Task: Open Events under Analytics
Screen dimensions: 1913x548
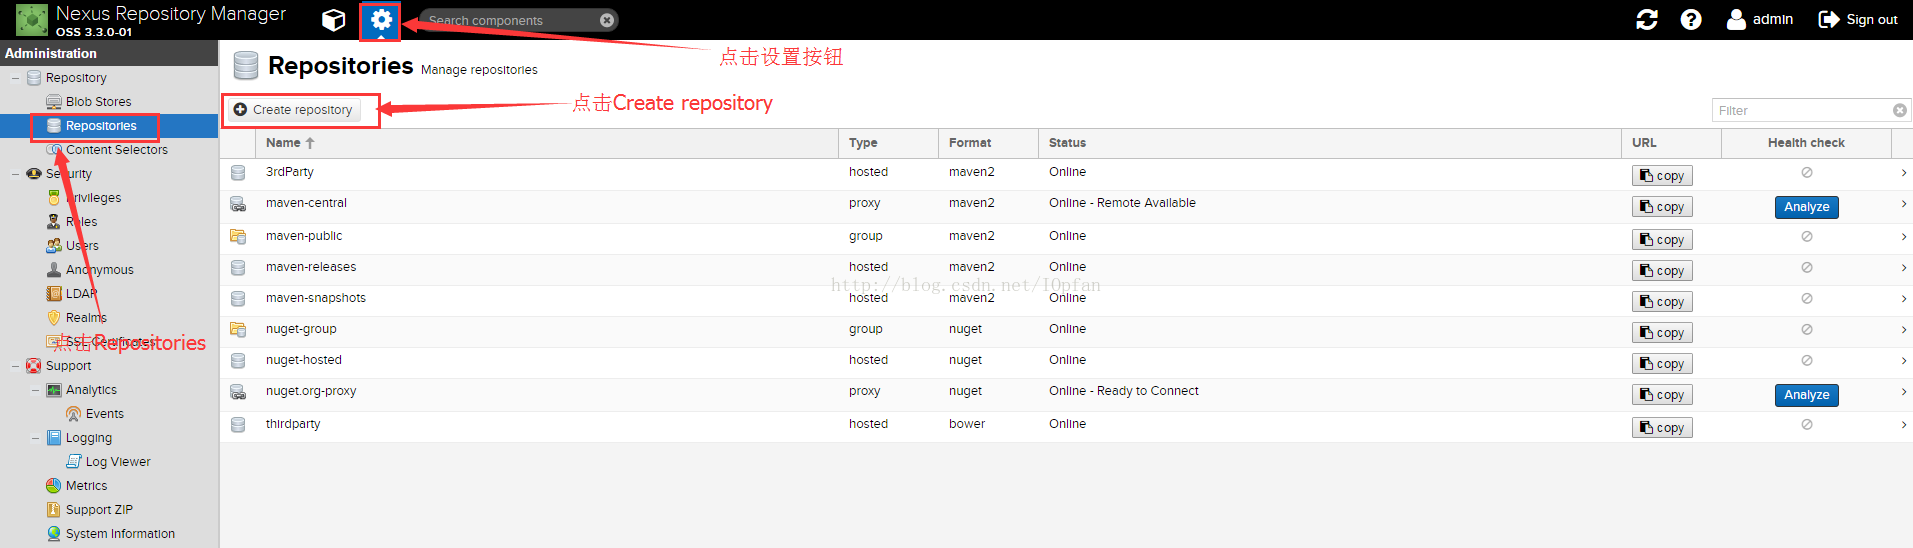Action: tap(104, 414)
